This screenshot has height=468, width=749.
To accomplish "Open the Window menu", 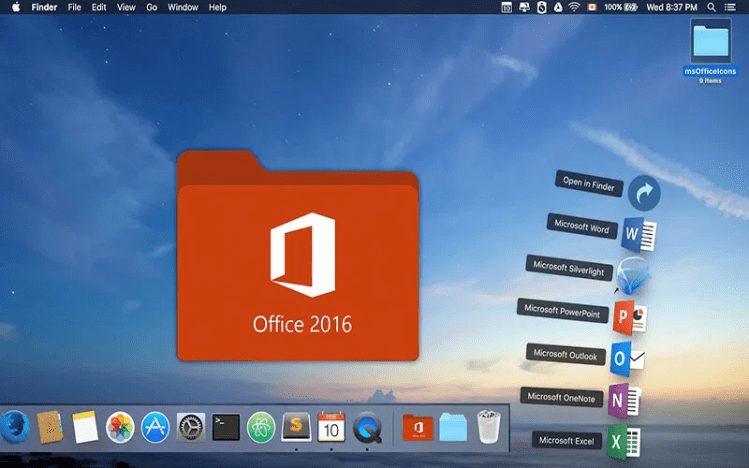I will tap(183, 7).
